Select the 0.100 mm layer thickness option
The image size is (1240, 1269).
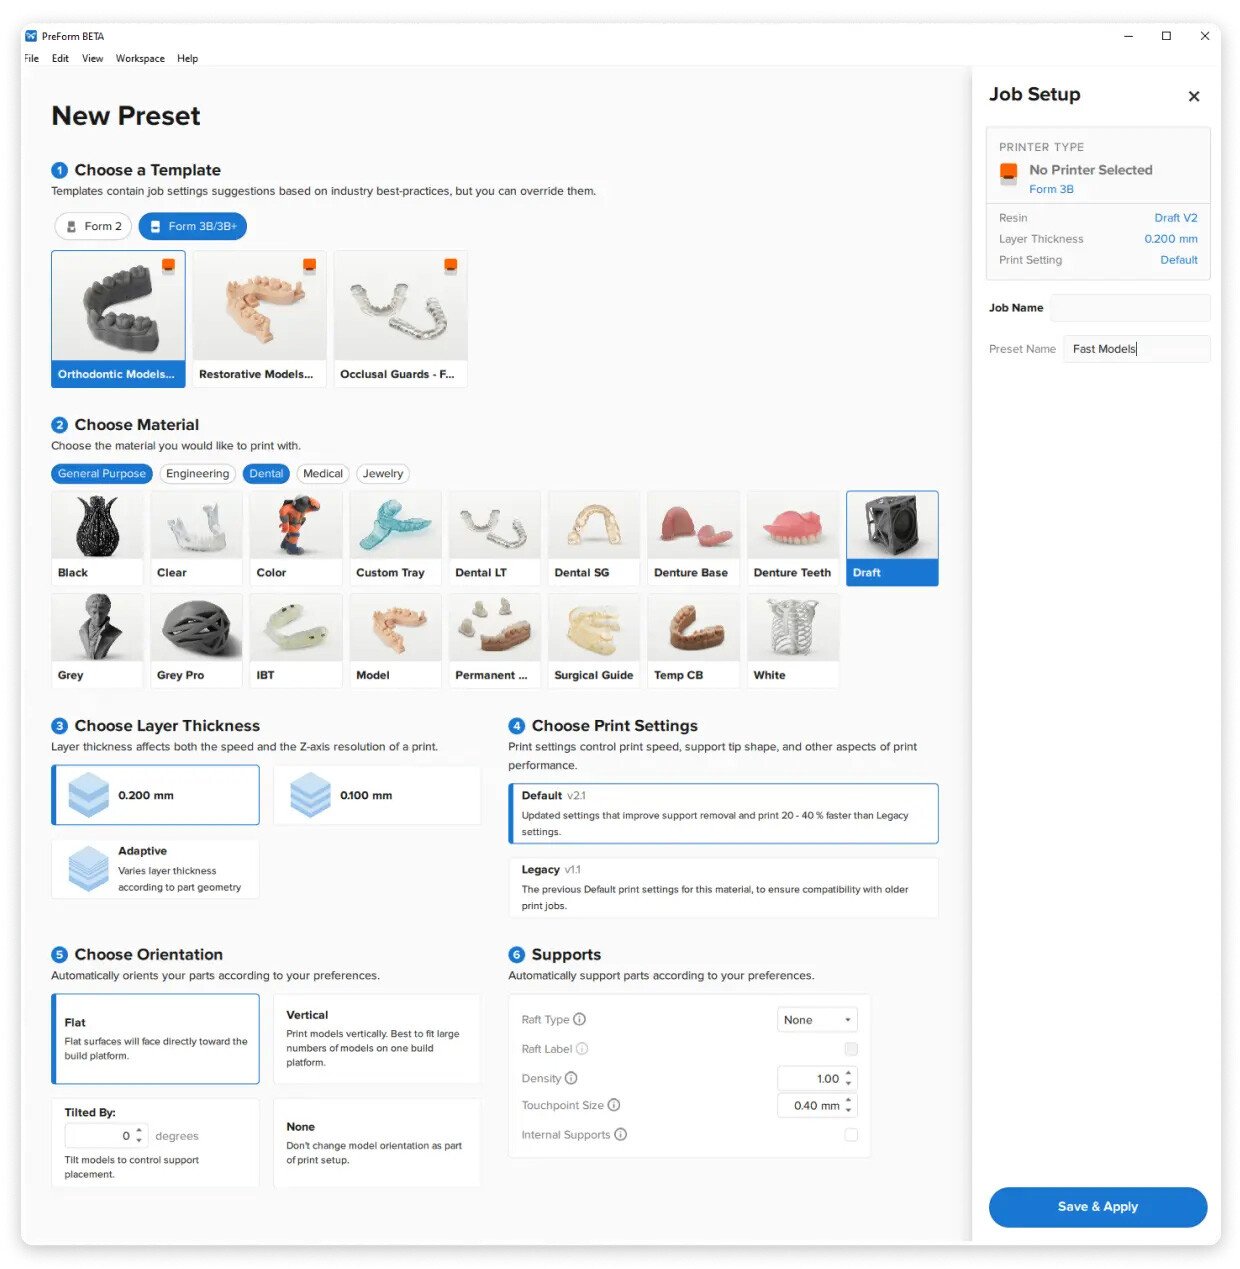pyautogui.click(x=377, y=795)
